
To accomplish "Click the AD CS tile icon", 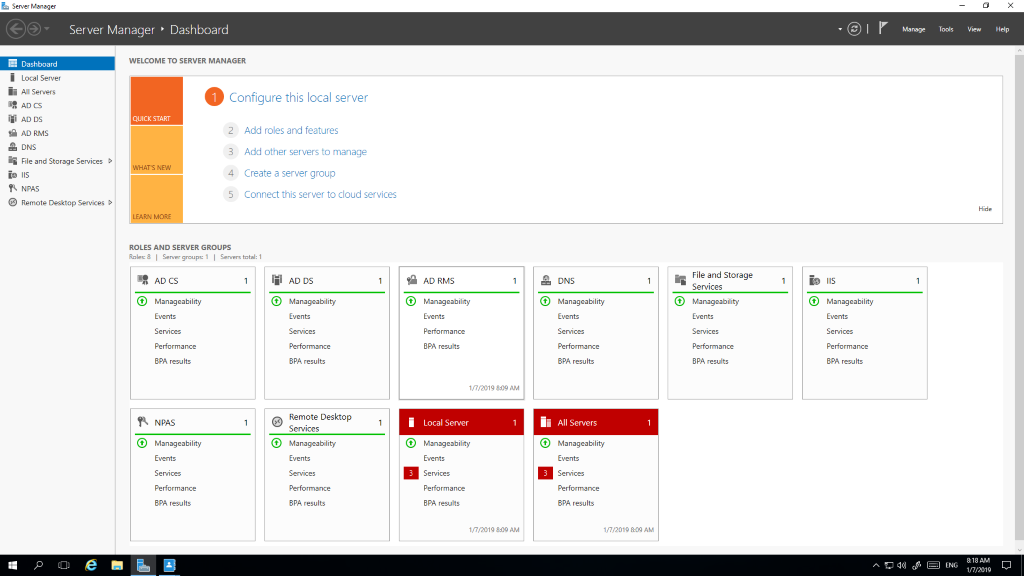I will pos(143,281).
